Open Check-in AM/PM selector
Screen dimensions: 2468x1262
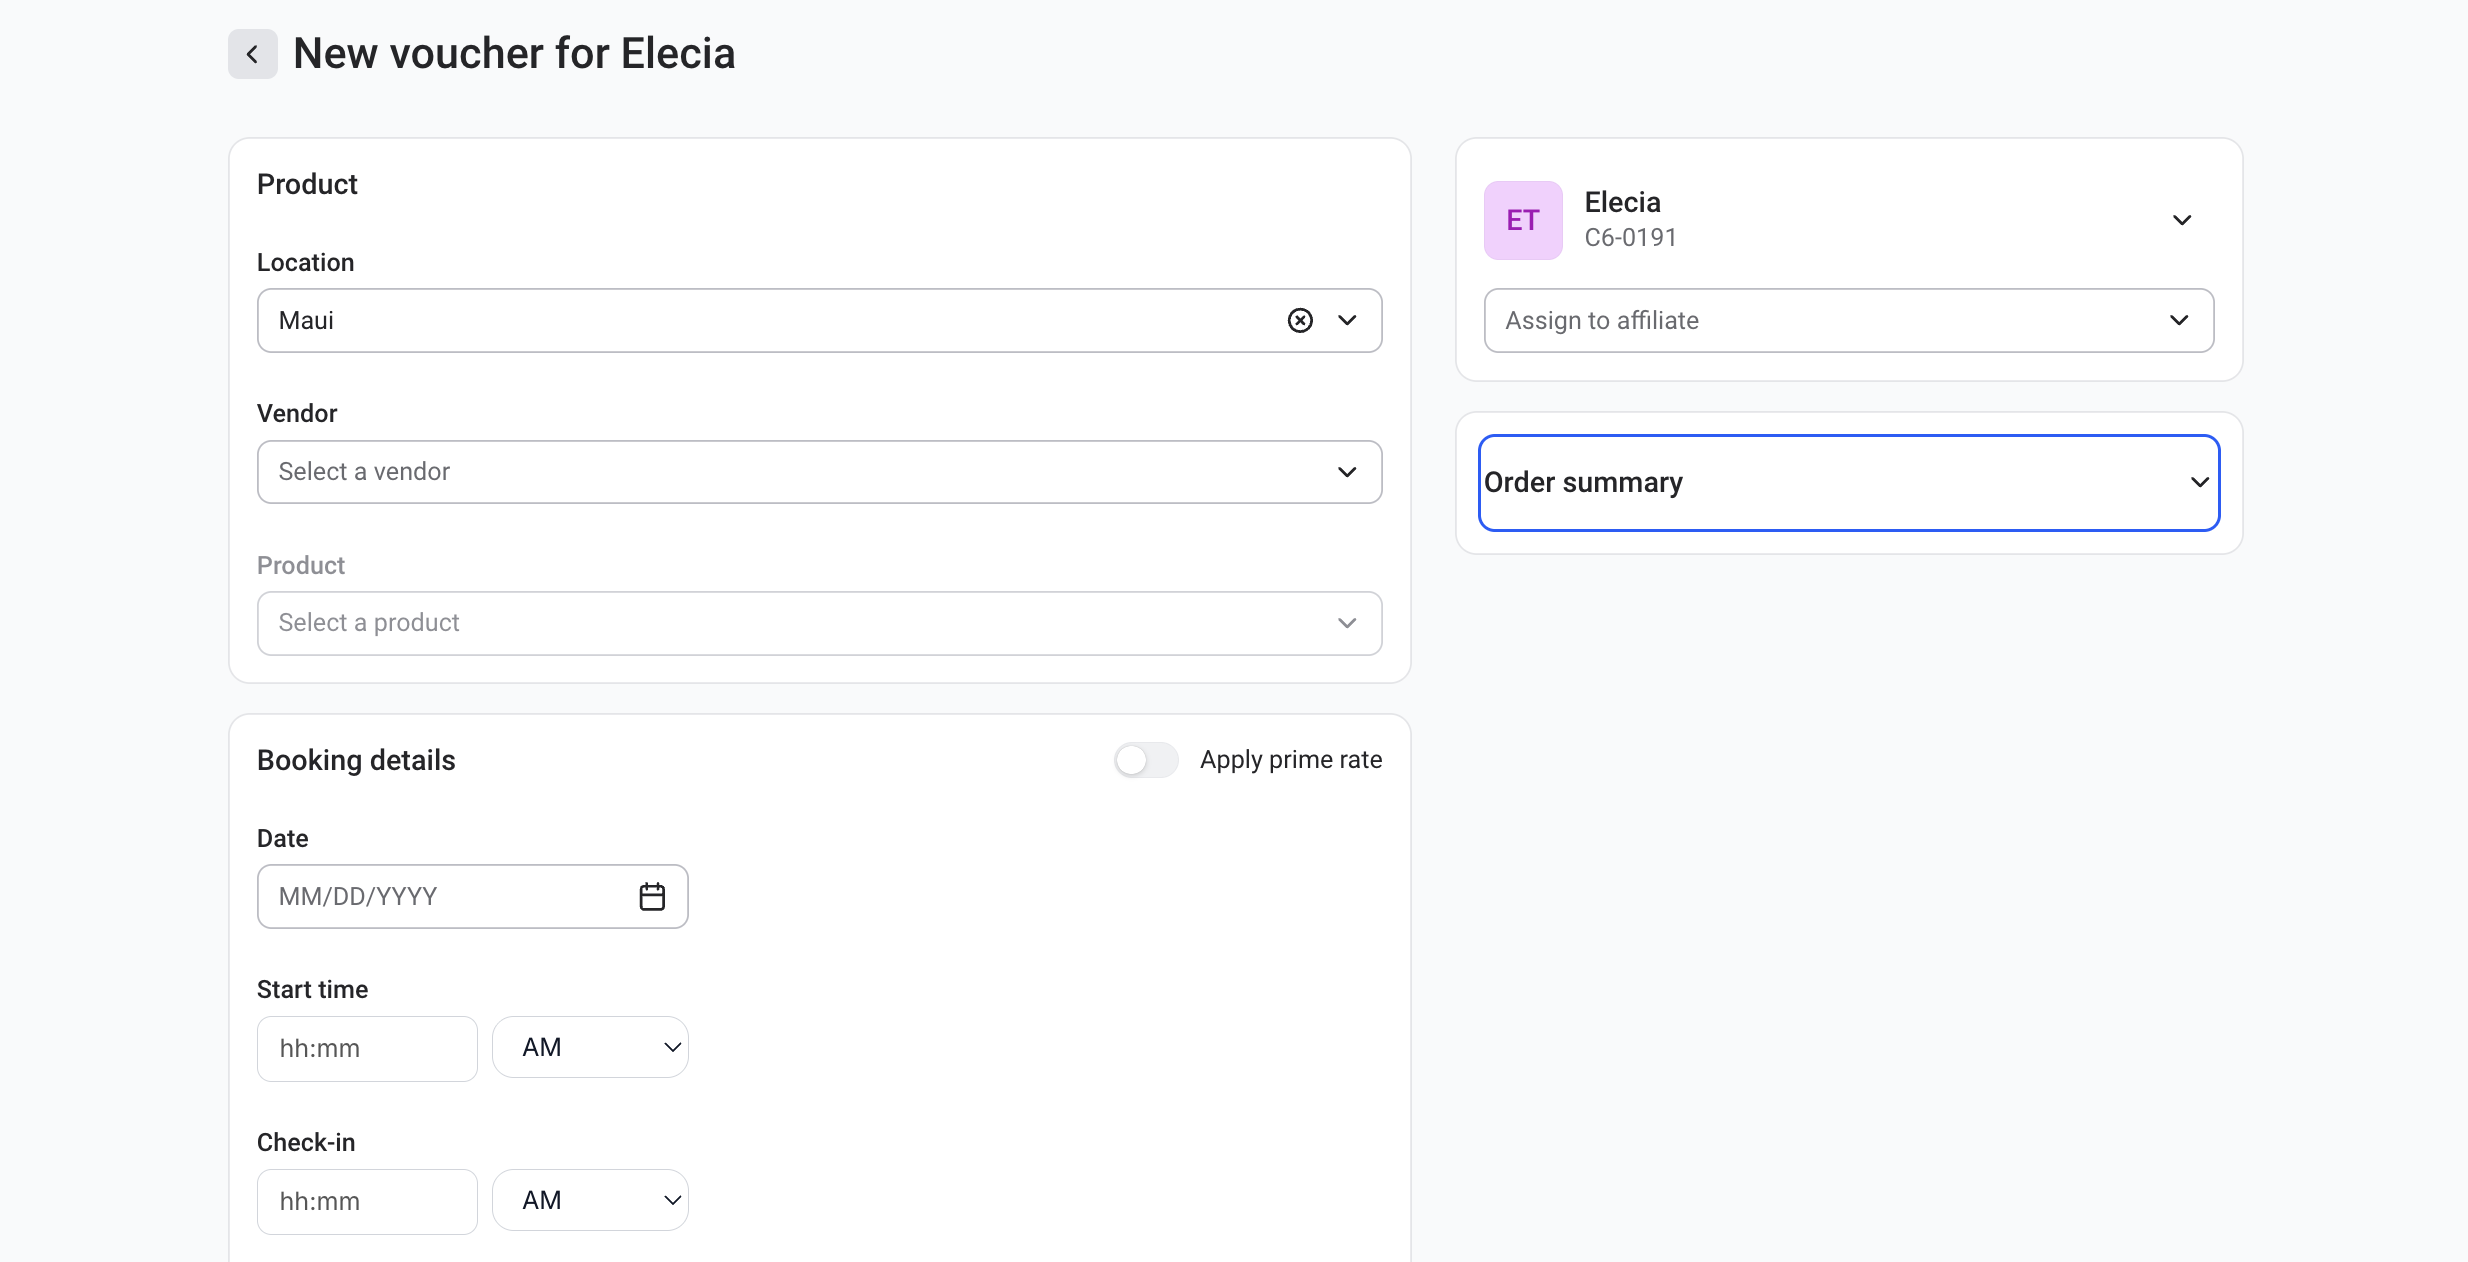[590, 1200]
